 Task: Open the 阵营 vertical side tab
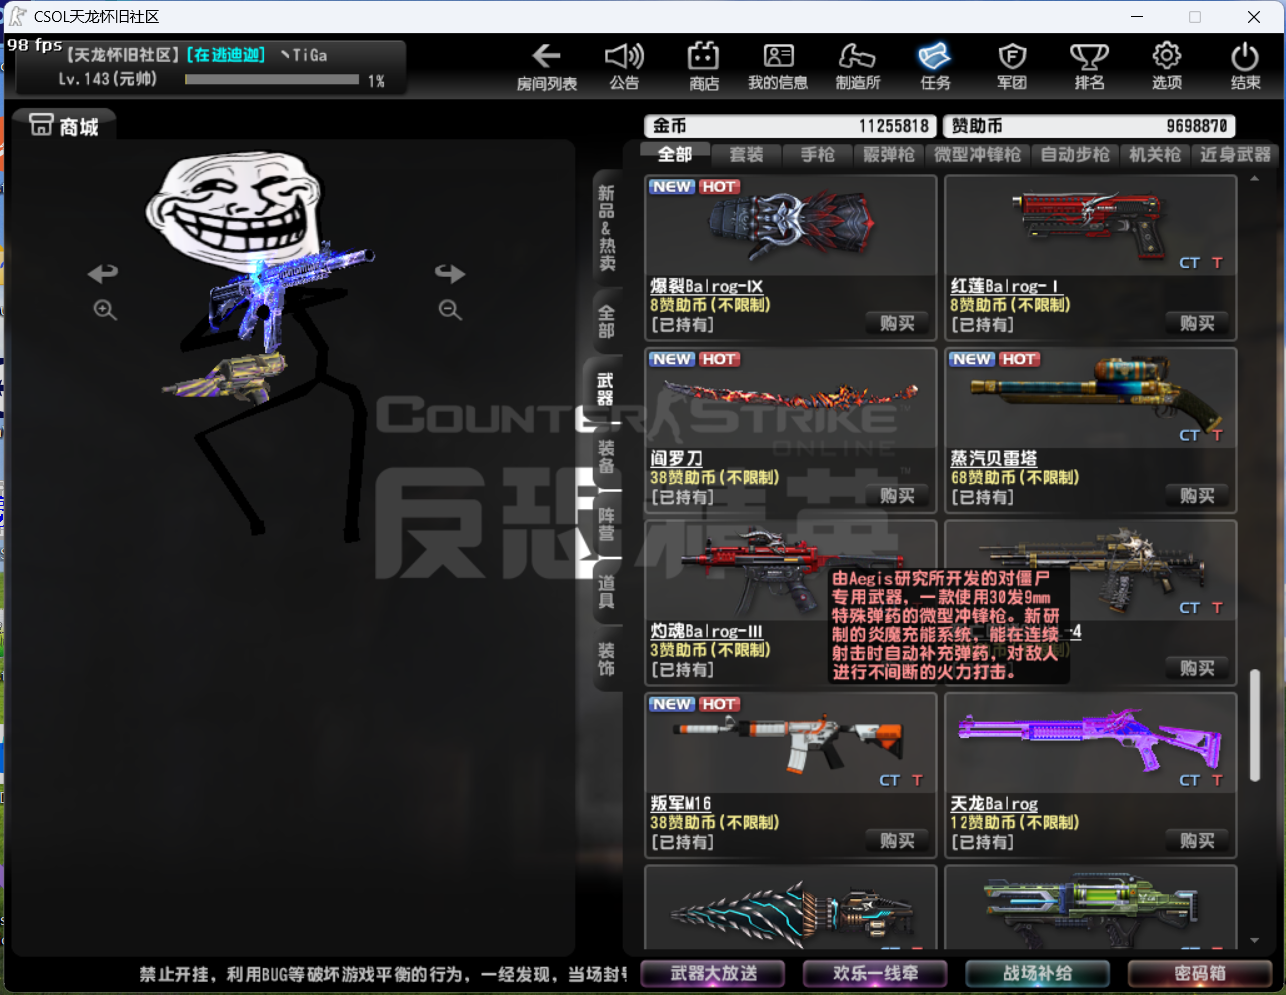pos(607,524)
